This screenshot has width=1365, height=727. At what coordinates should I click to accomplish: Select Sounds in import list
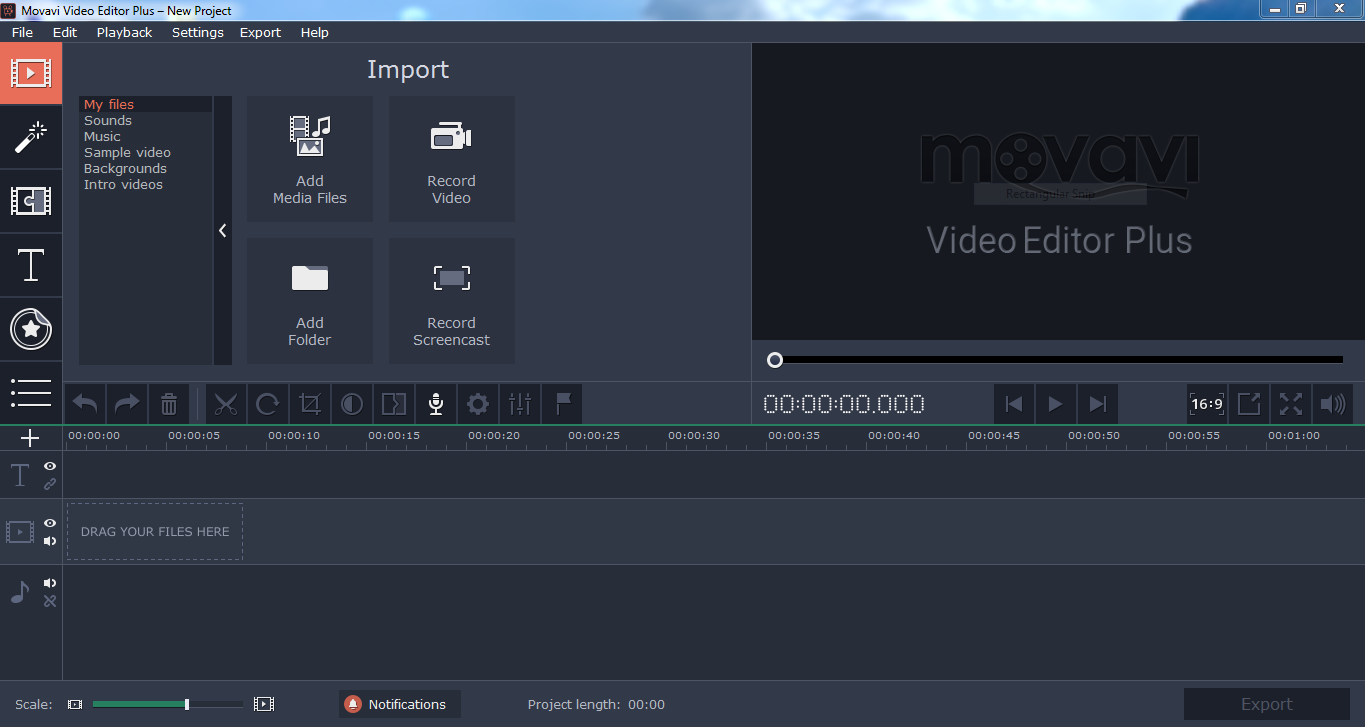click(145, 120)
